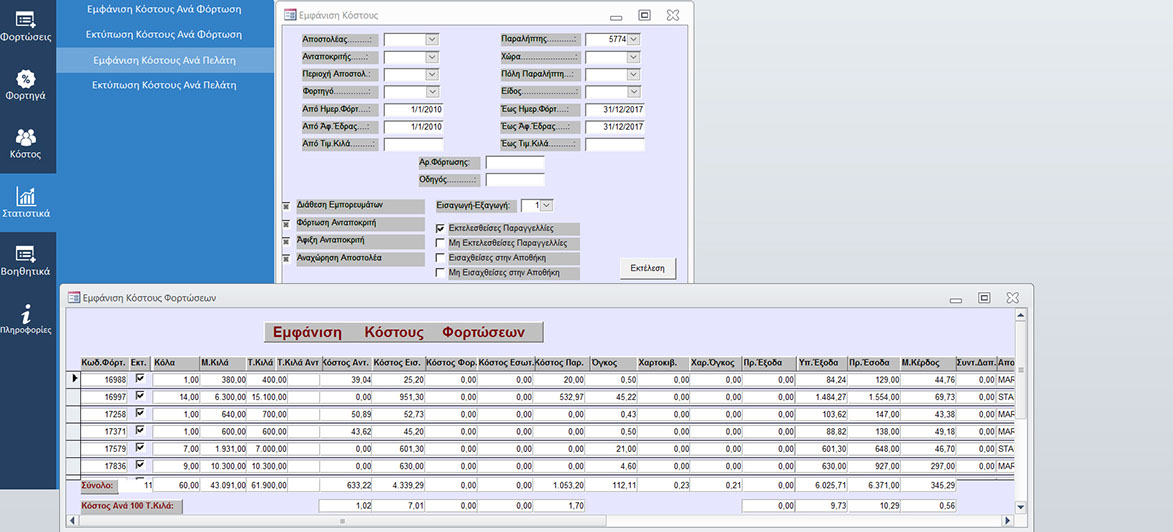Choose Εκτύπωση Κόστους Ανά Πελάτη menu item
This screenshot has width=1173, height=532.
[x=164, y=85]
